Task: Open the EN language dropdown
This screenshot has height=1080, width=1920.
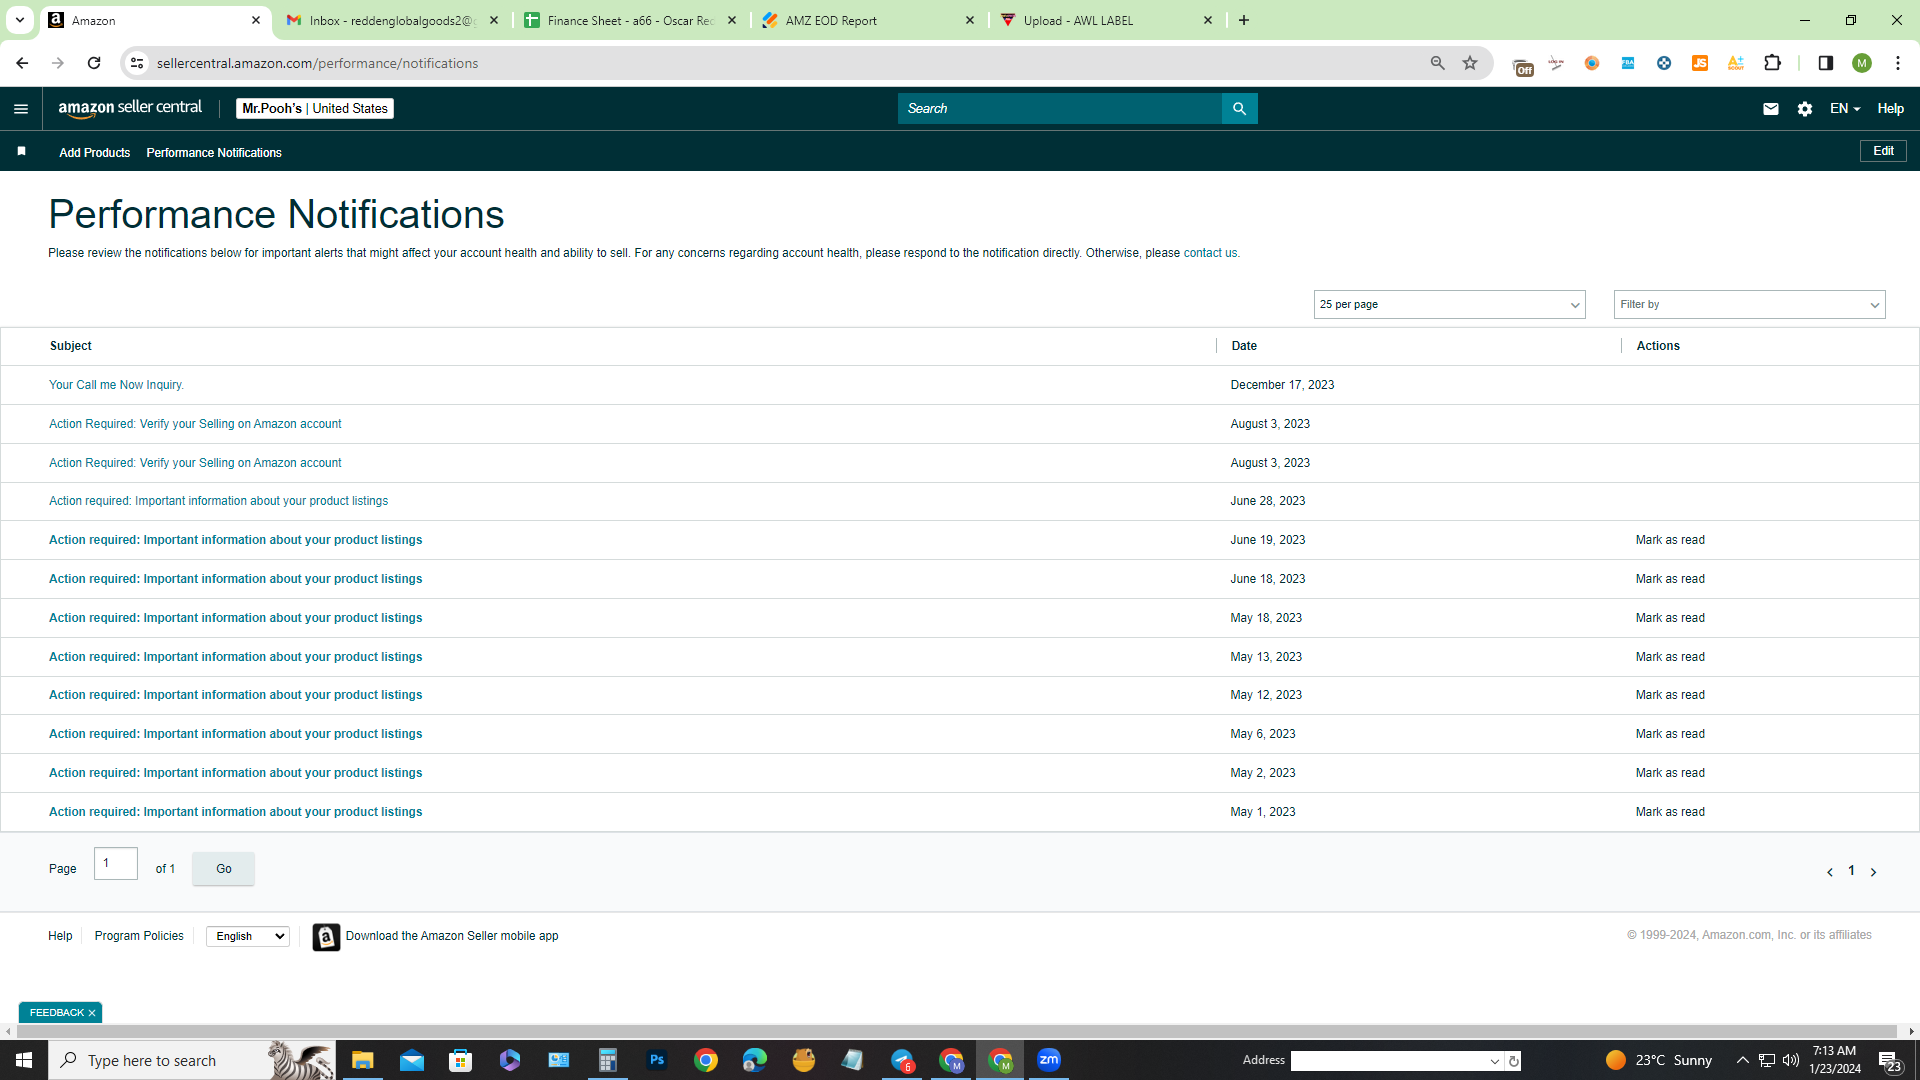Action: [x=1844, y=109]
